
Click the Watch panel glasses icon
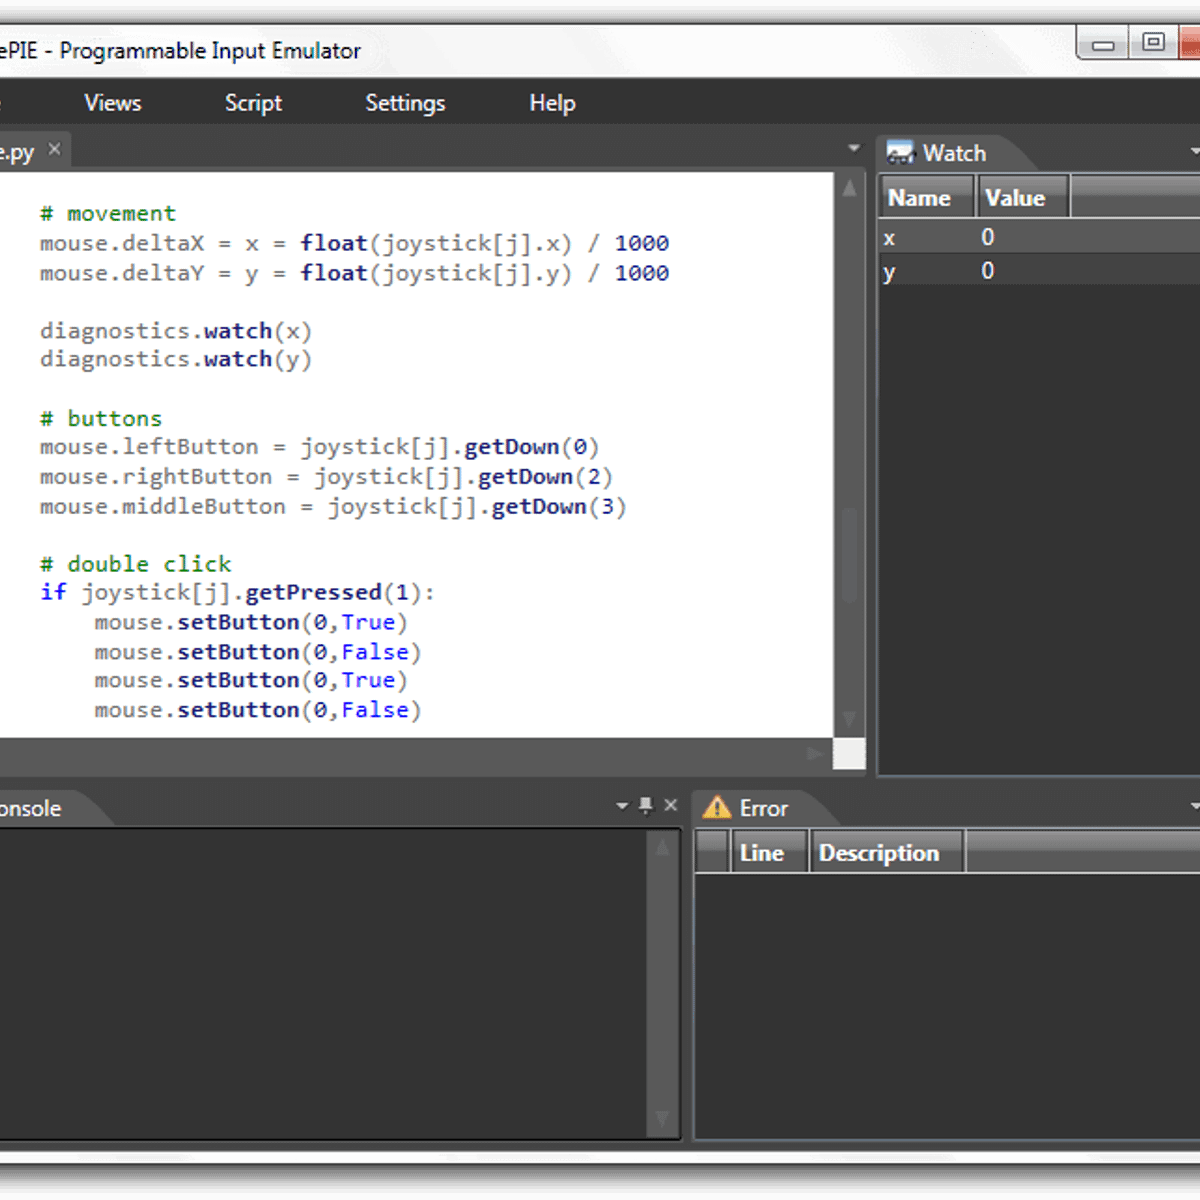coord(900,153)
